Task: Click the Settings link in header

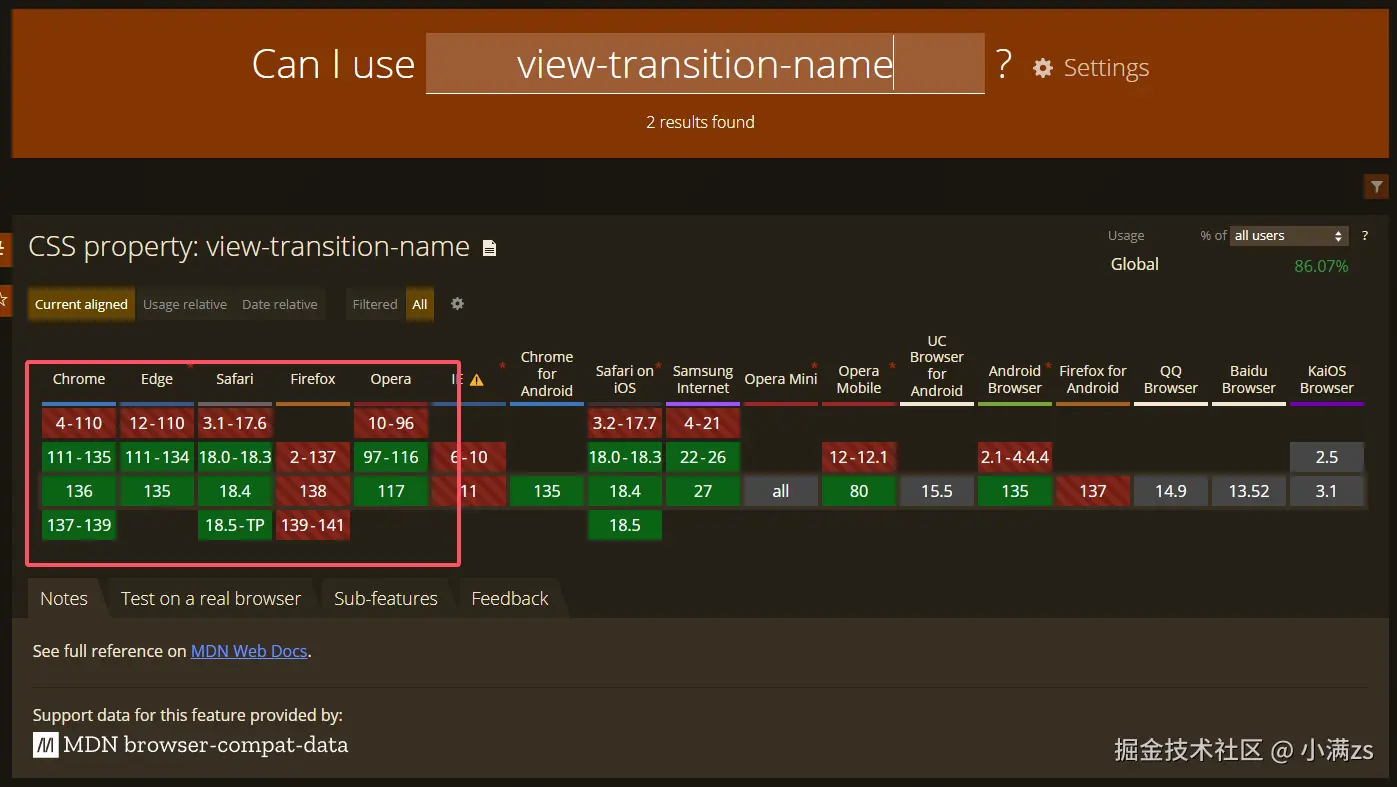Action: point(1106,68)
